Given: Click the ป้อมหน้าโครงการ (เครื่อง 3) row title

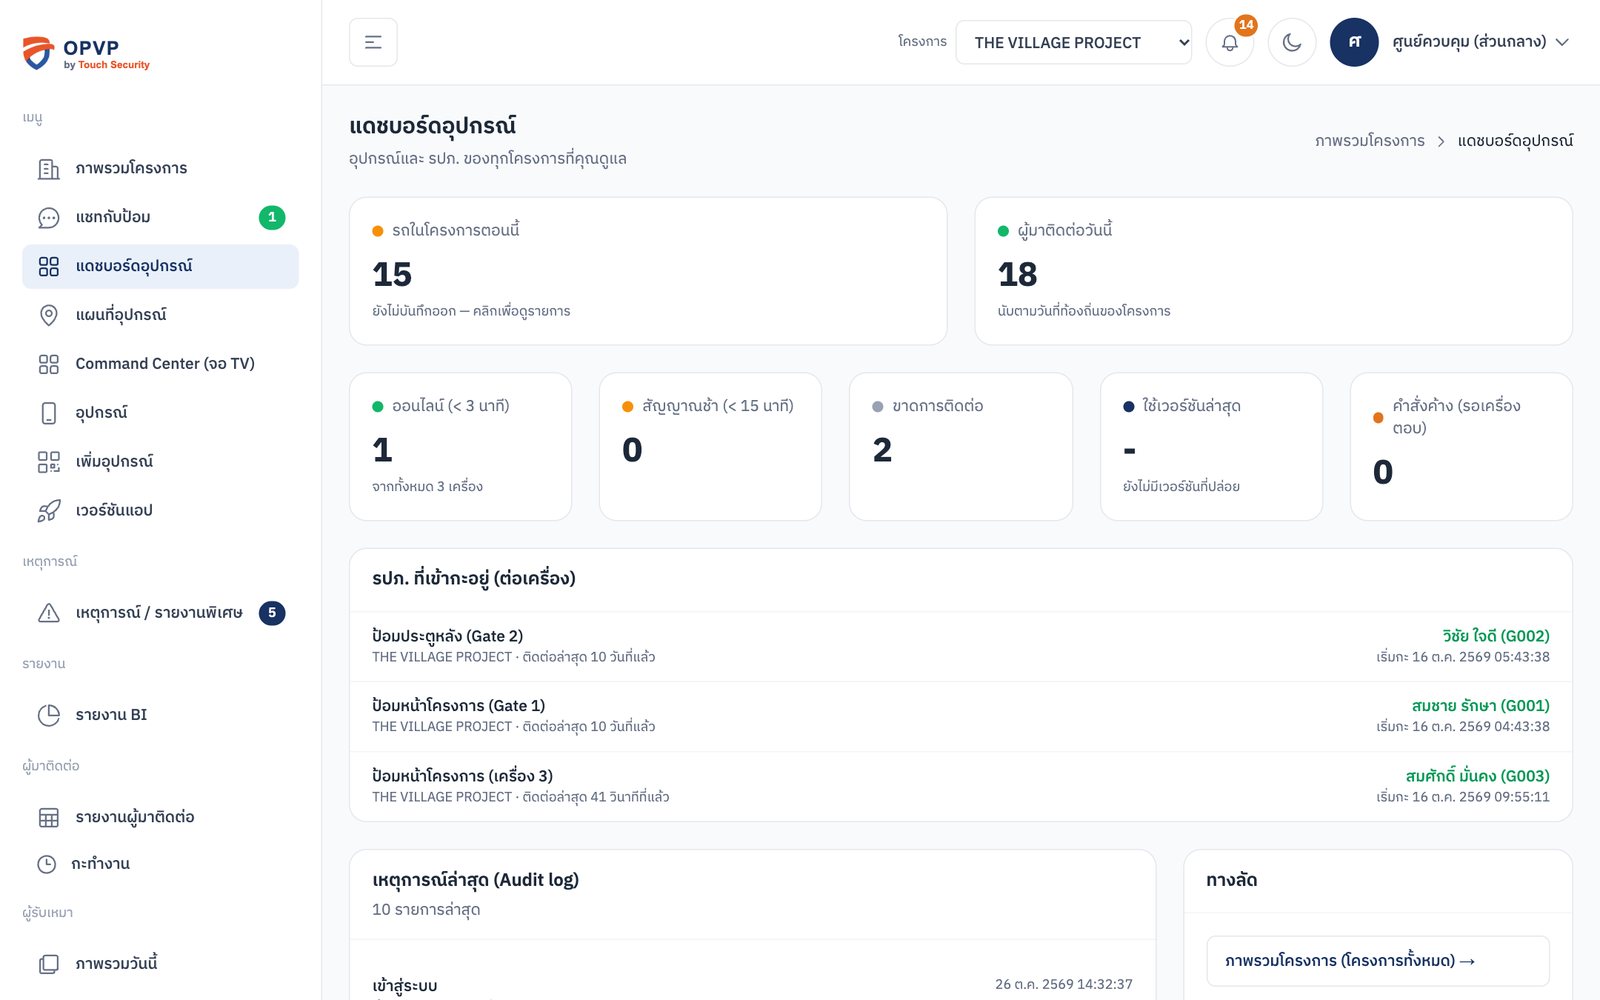Looking at the screenshot, I should (x=462, y=776).
